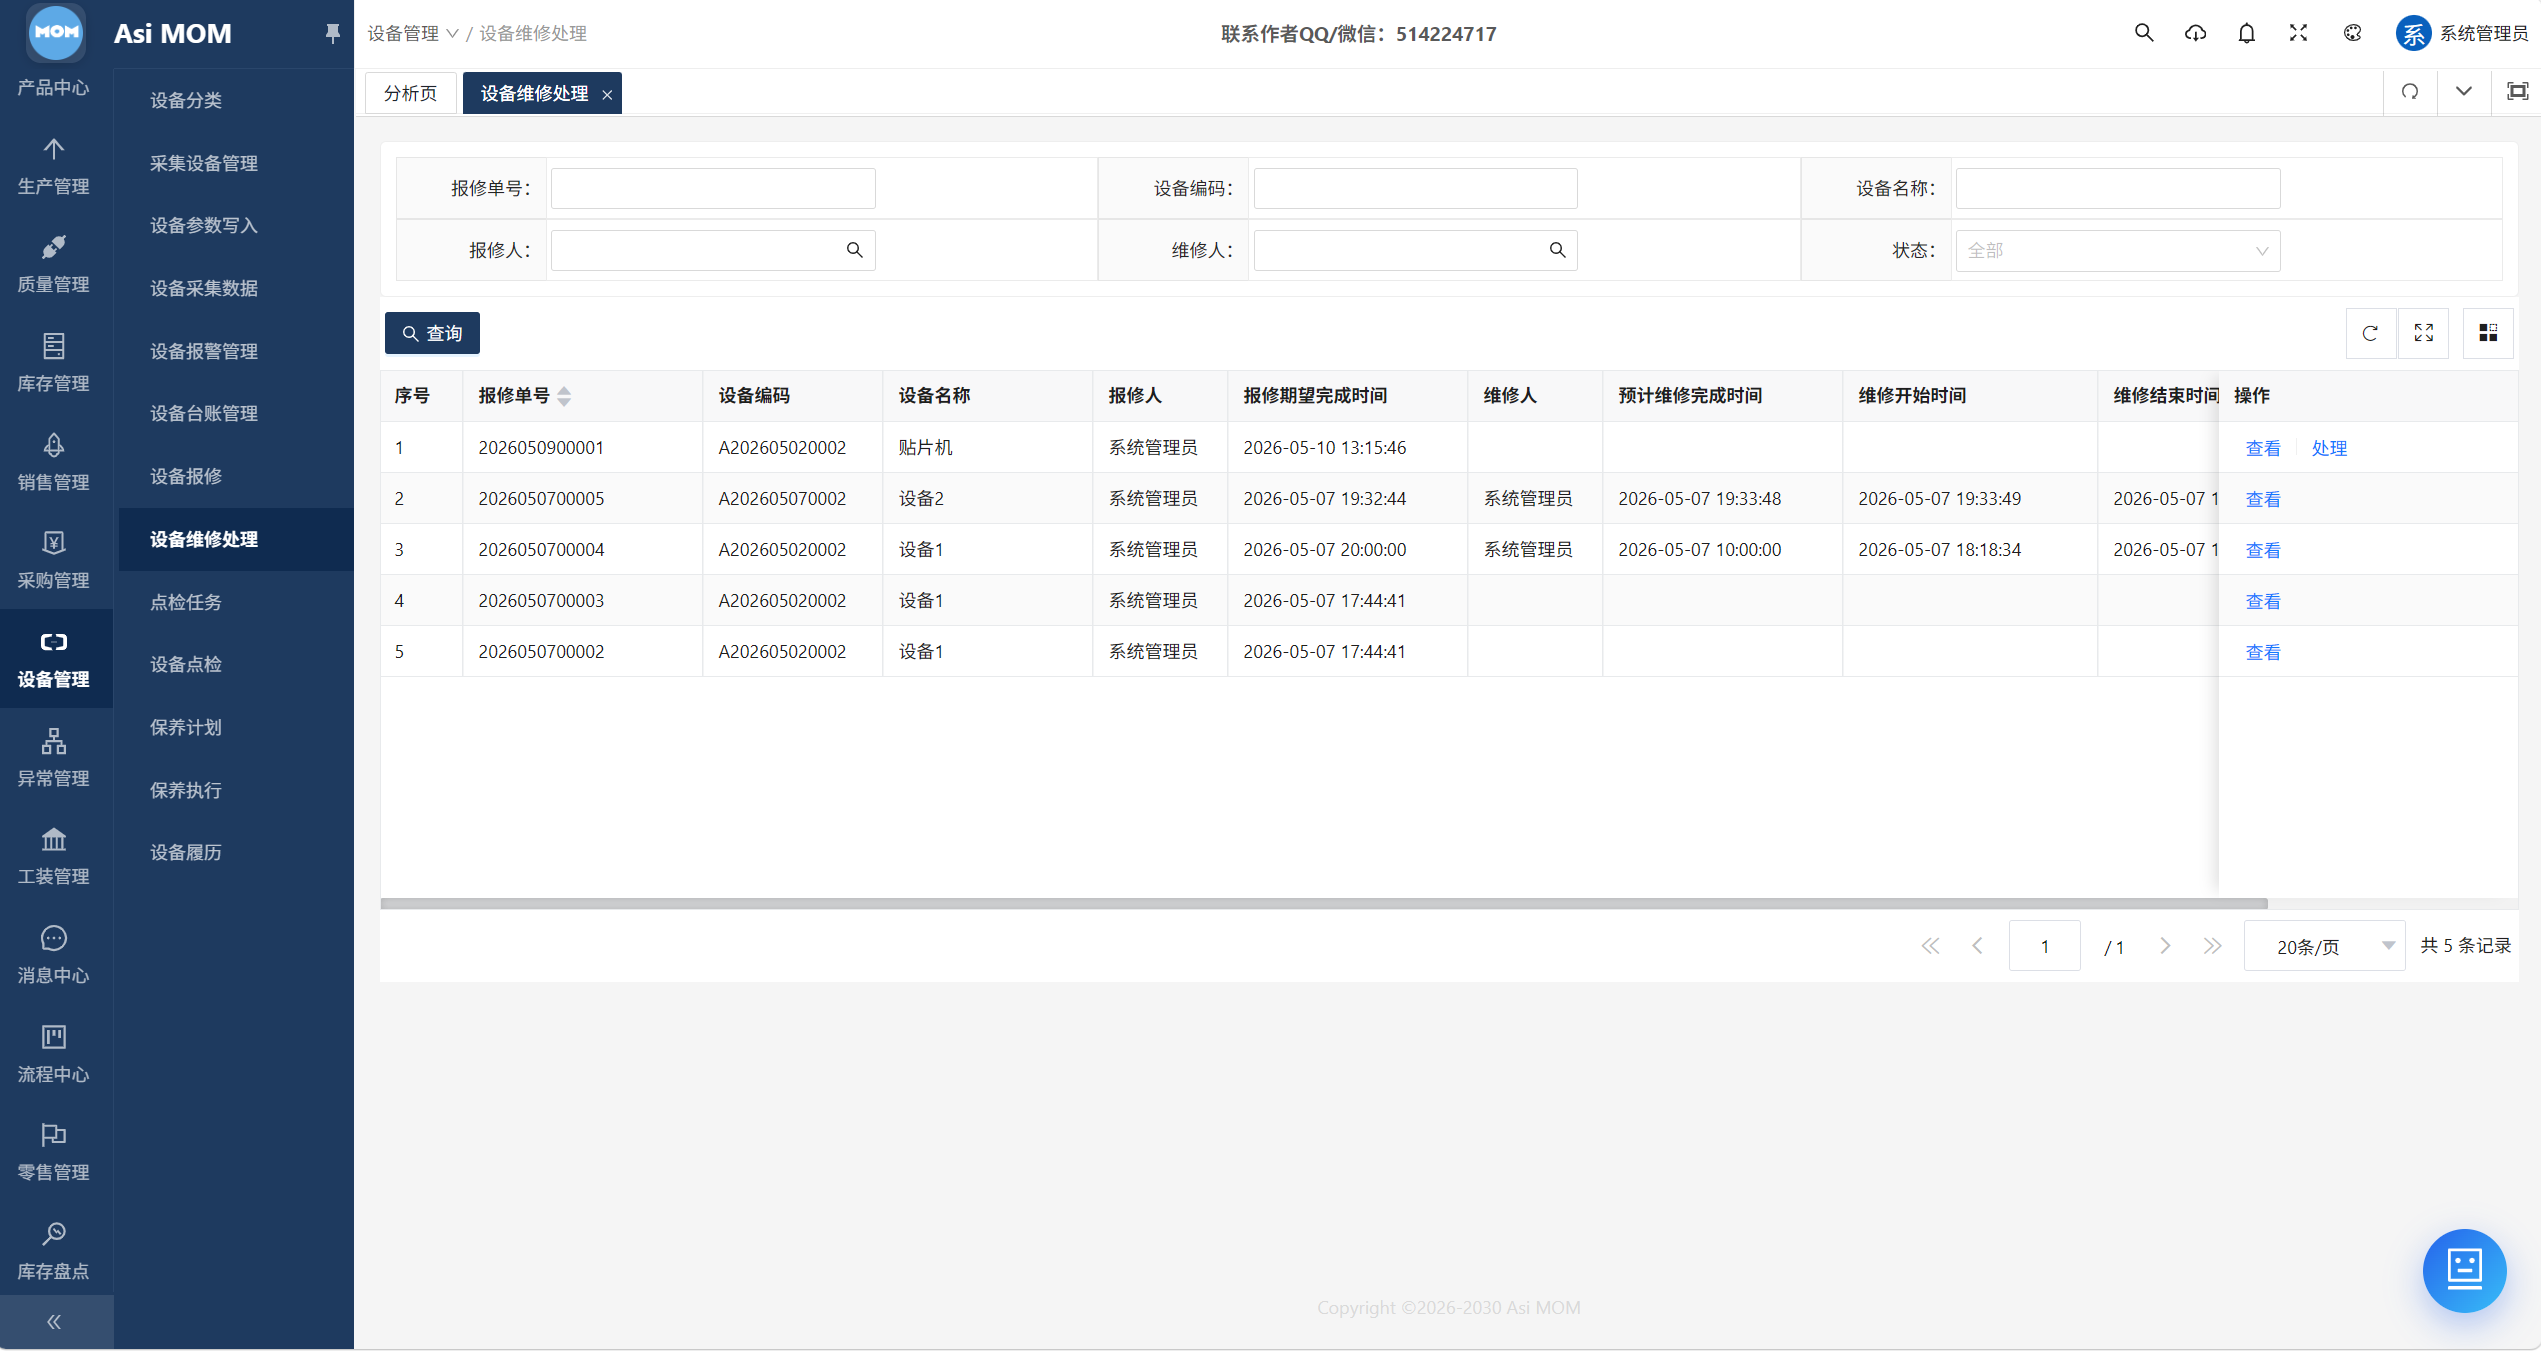Go to next page arrow

pyautogui.click(x=2165, y=946)
